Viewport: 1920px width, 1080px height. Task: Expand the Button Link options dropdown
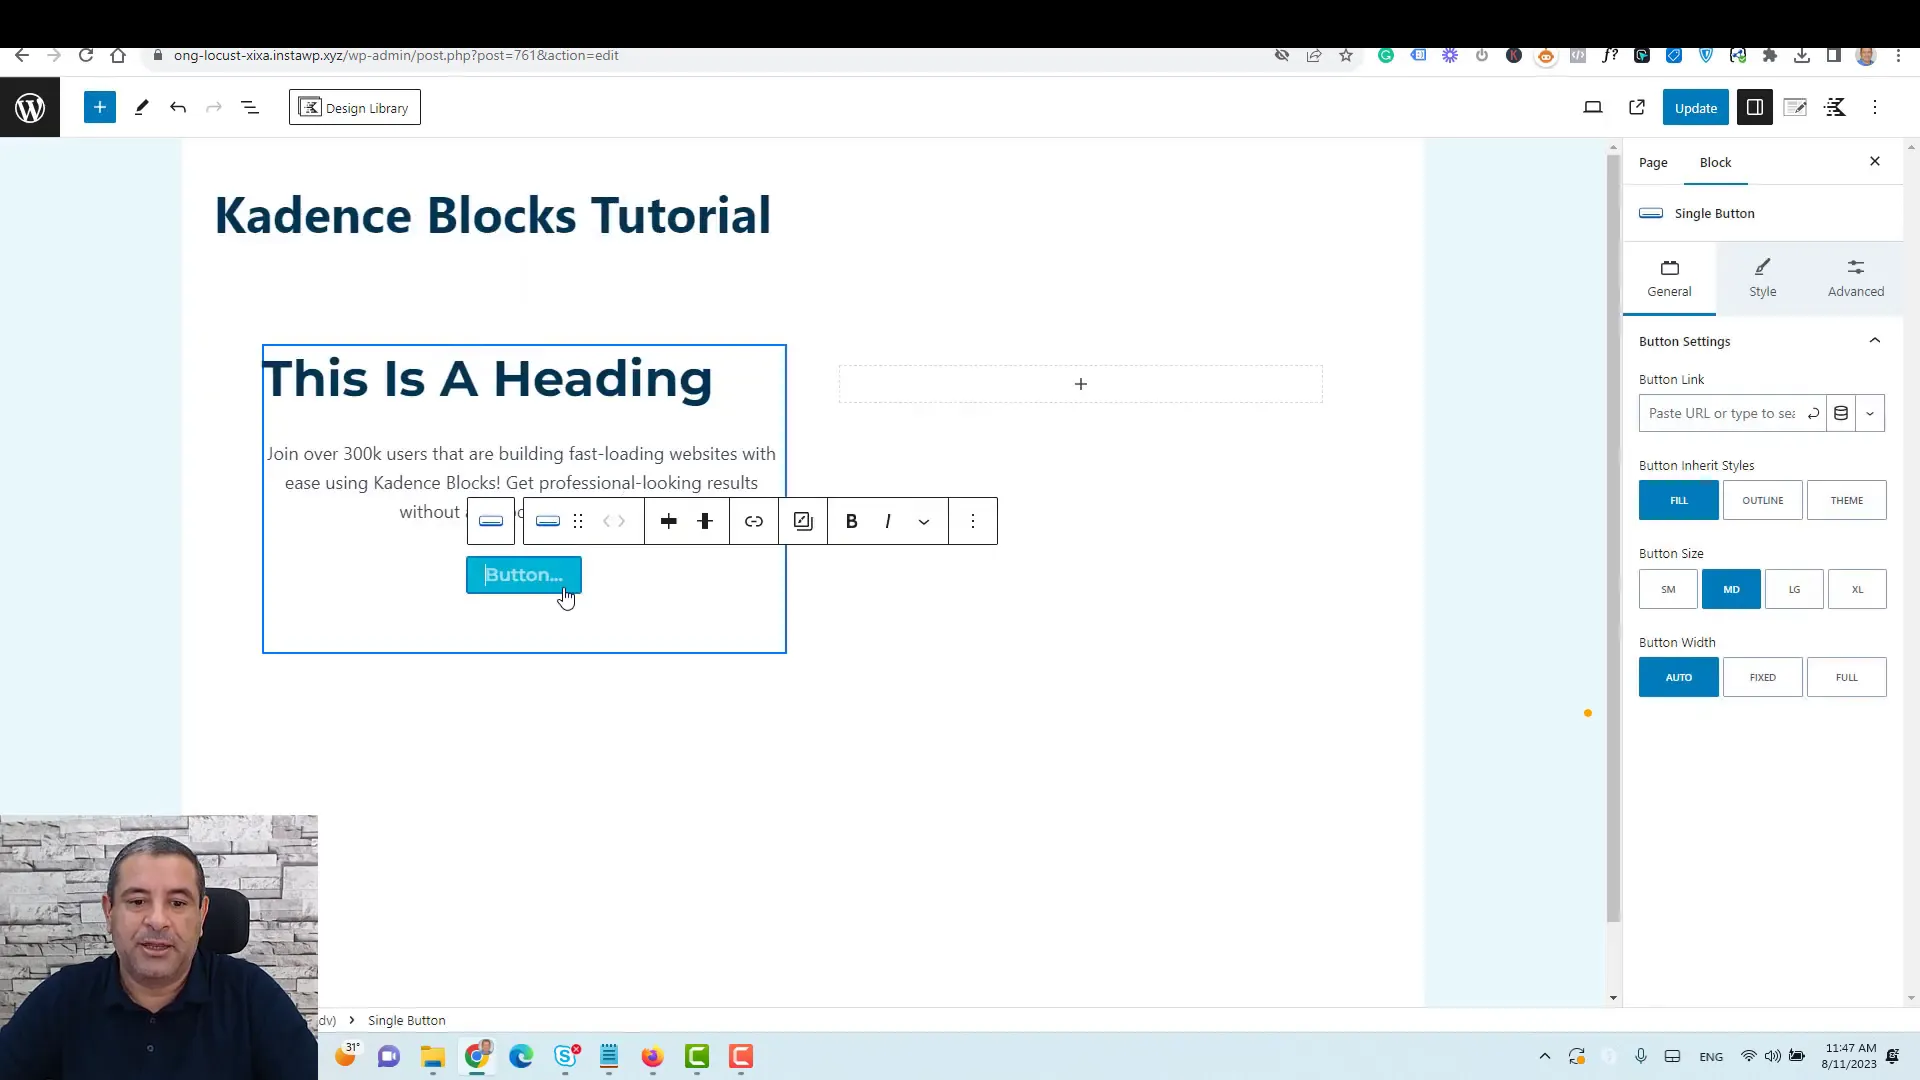1870,413
